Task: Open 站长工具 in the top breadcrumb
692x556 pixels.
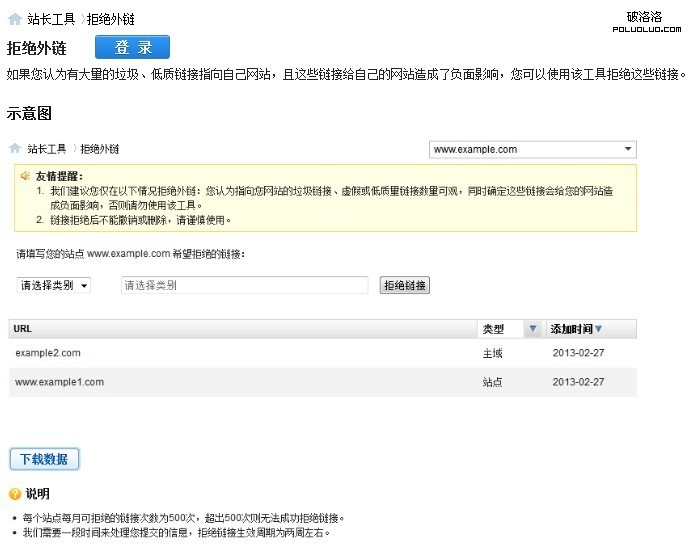Action: (x=49, y=19)
